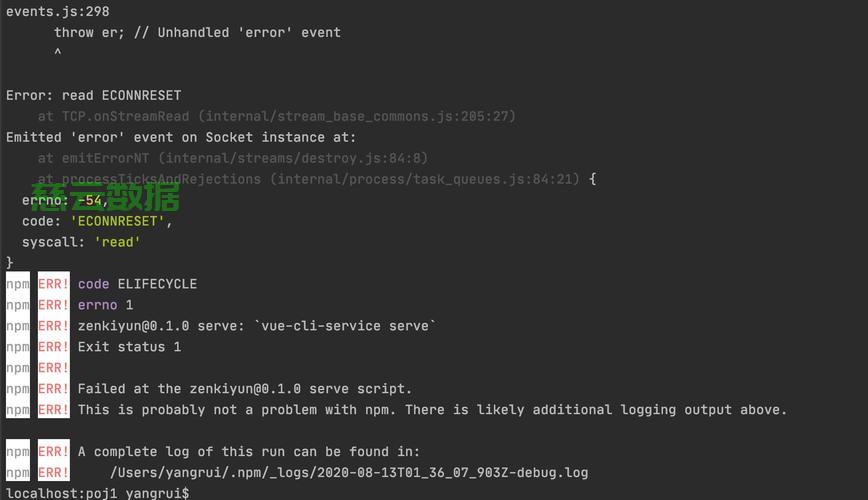Click the green watermark logo

105,197
